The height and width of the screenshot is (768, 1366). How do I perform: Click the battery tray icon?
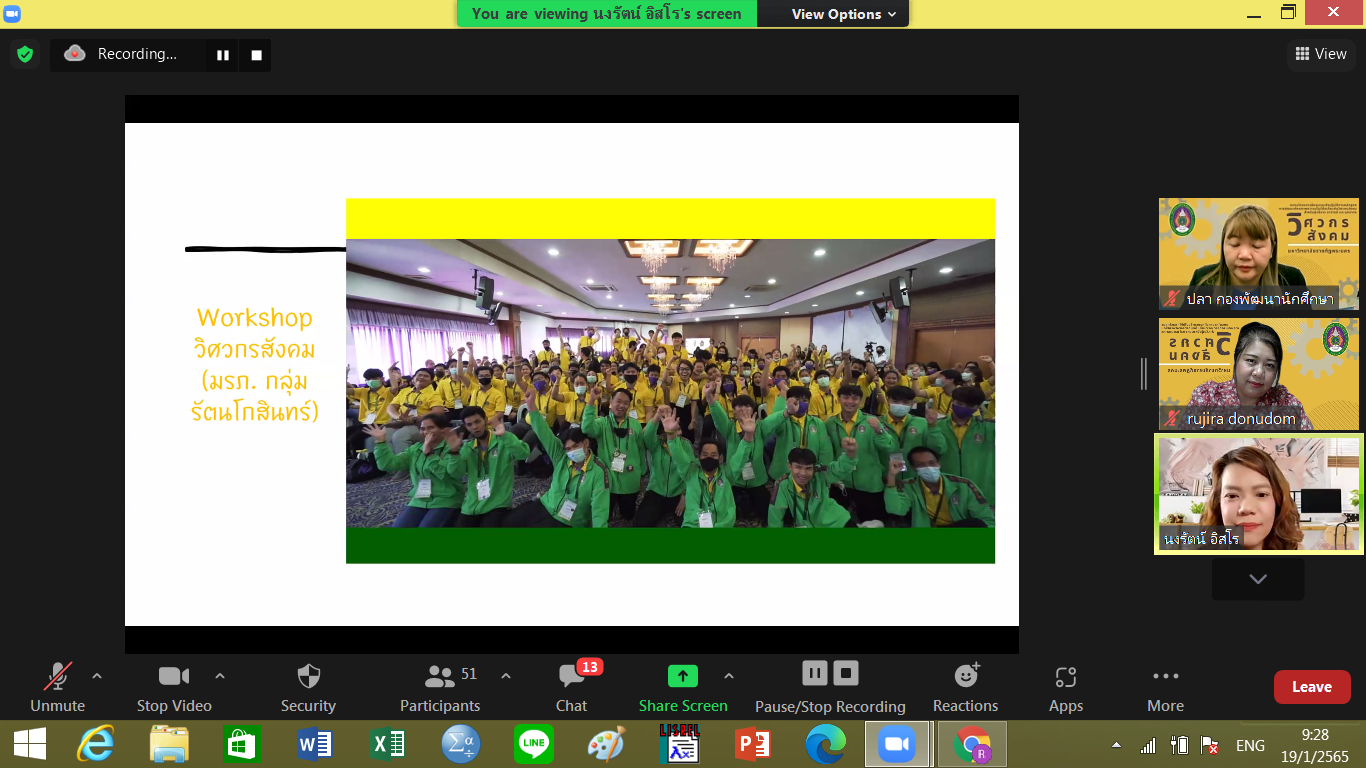(1180, 745)
